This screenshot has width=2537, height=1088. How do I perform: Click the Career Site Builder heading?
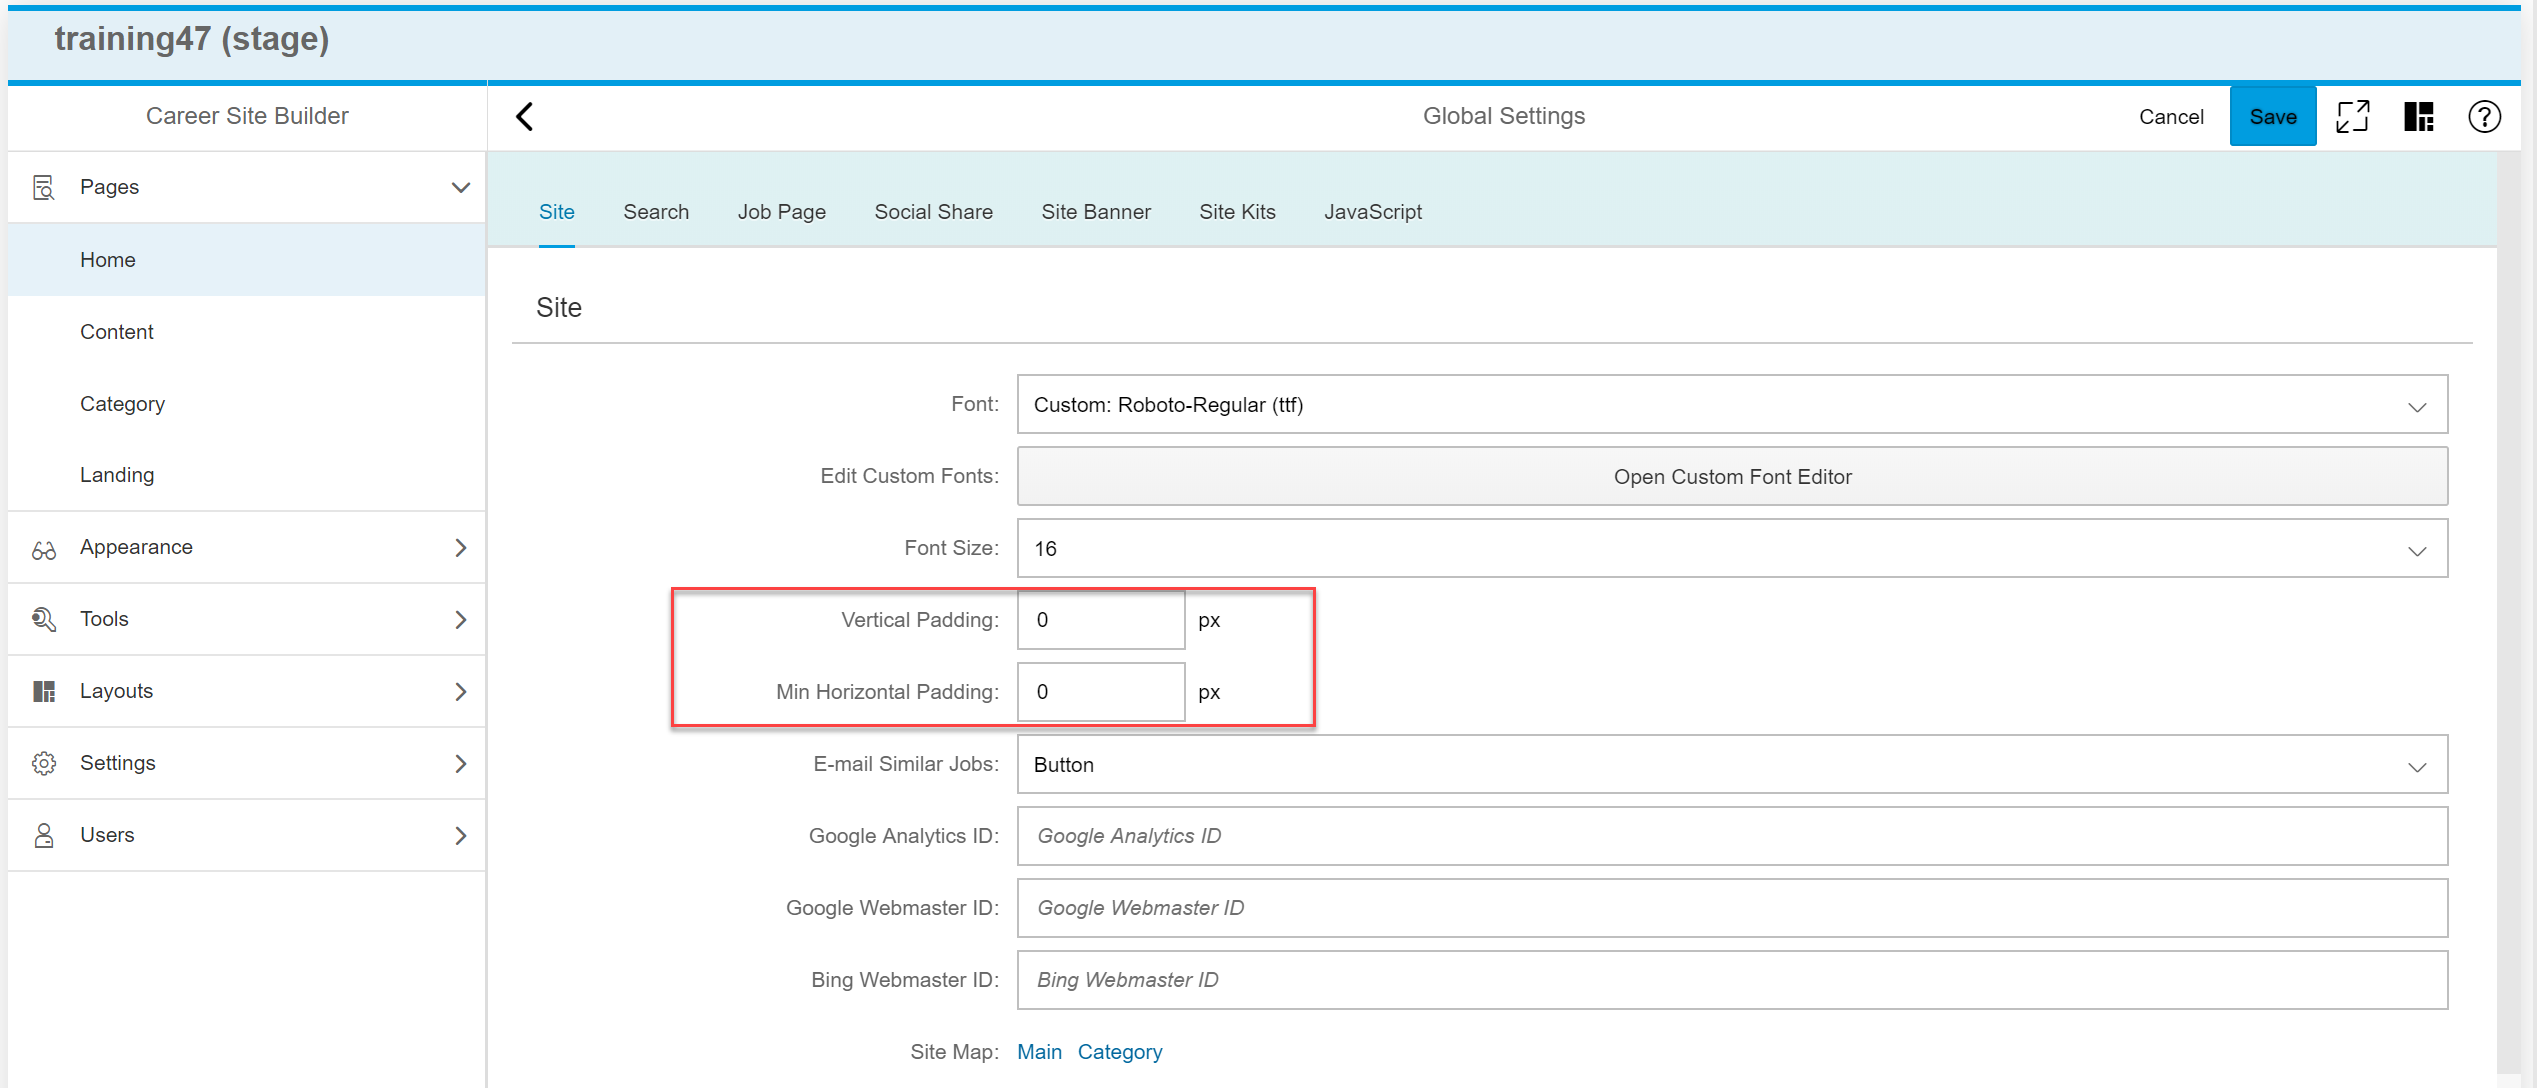(247, 116)
